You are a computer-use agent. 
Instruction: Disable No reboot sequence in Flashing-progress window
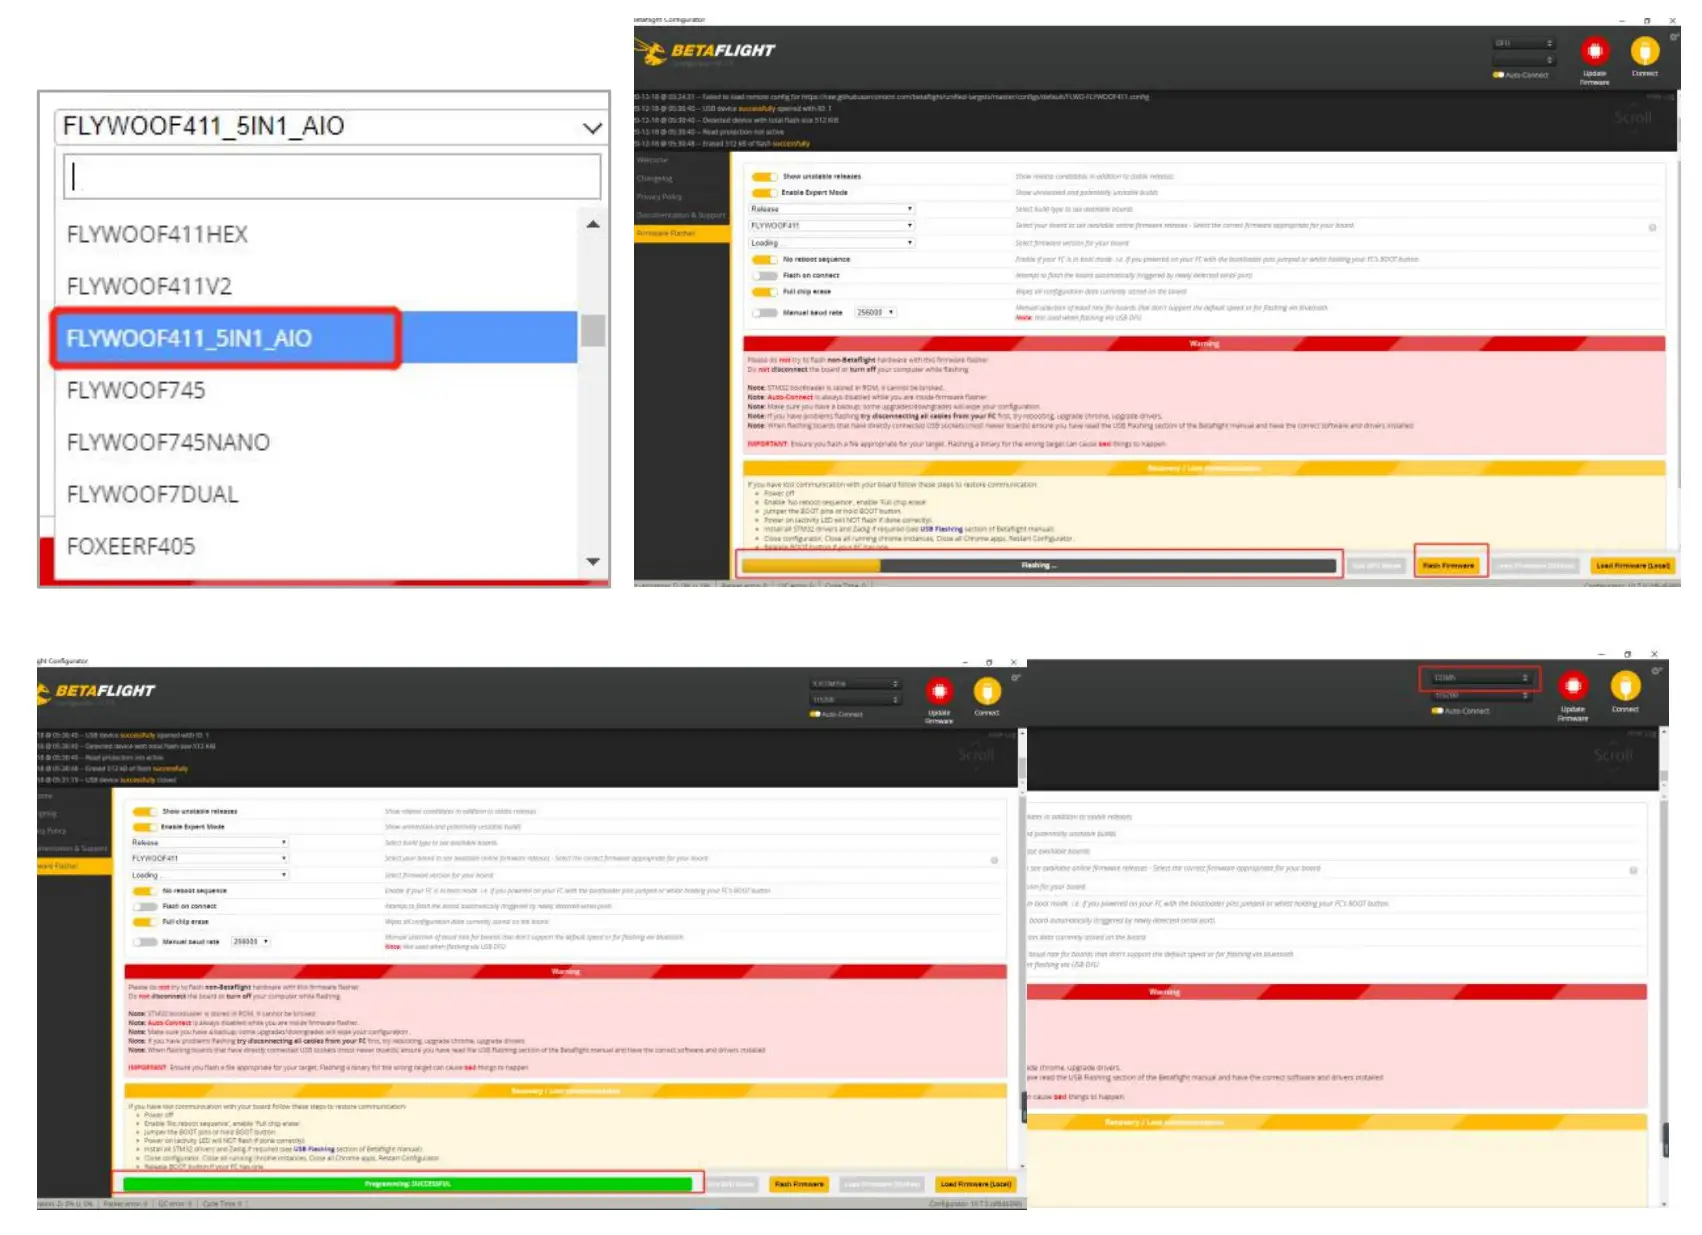point(764,259)
